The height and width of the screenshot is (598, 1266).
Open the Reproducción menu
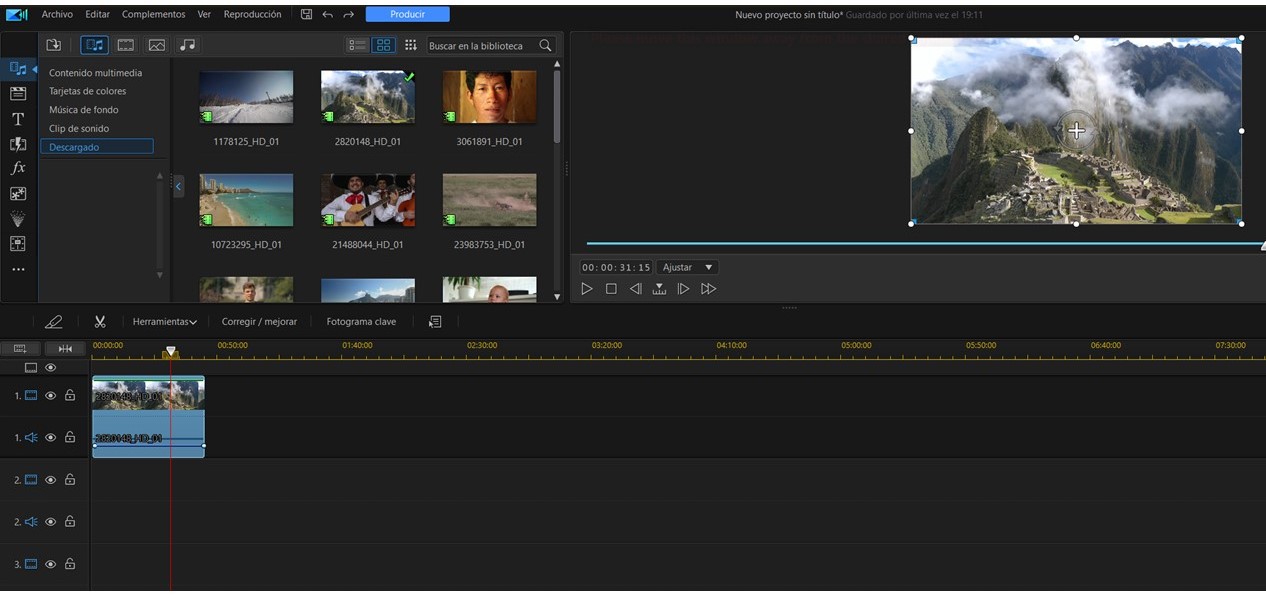(252, 15)
